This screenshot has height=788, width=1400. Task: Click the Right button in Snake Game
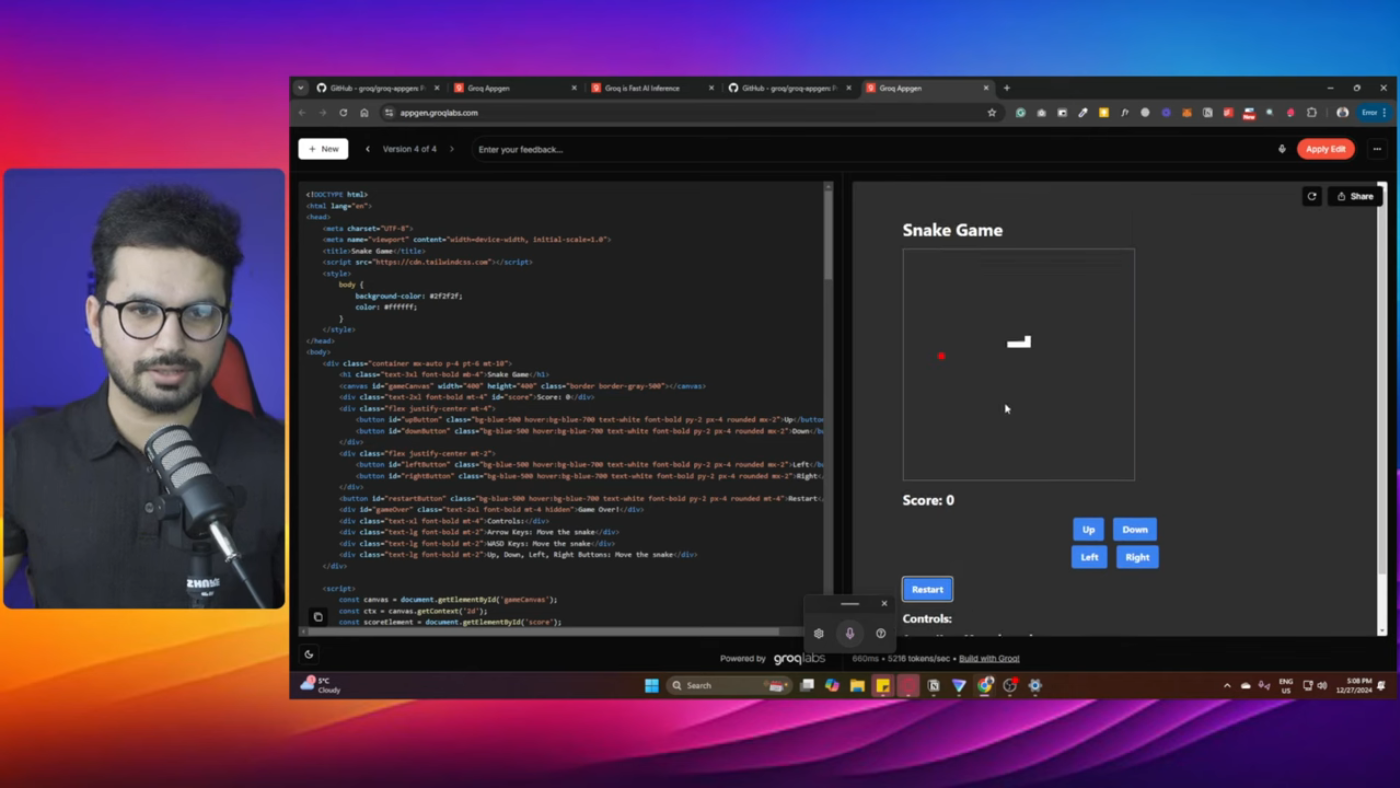(x=1137, y=557)
